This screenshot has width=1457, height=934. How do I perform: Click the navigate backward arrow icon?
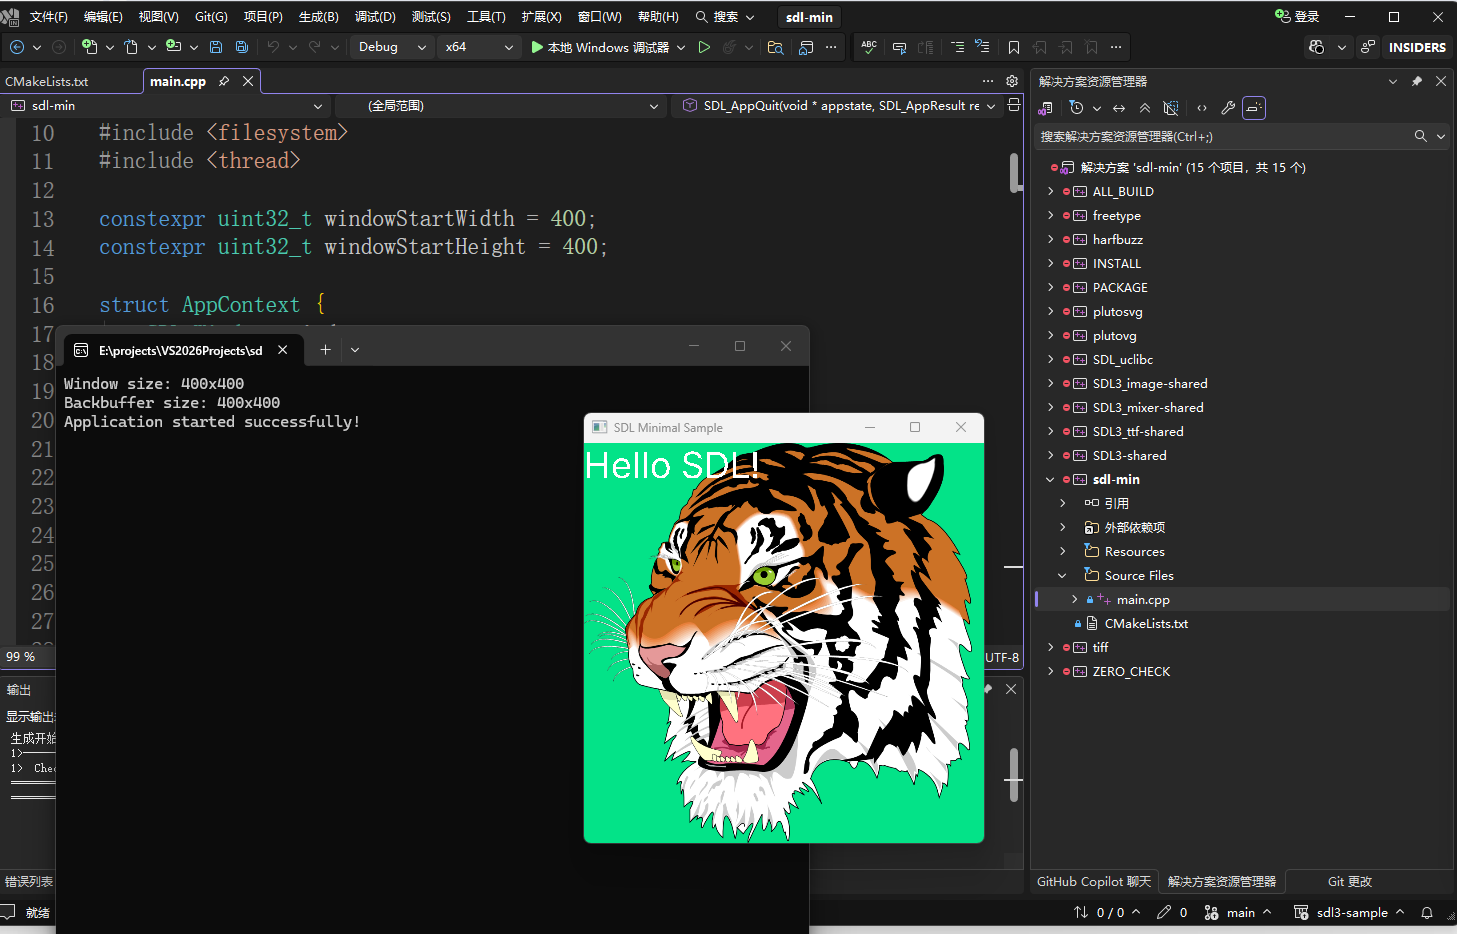tap(17, 47)
